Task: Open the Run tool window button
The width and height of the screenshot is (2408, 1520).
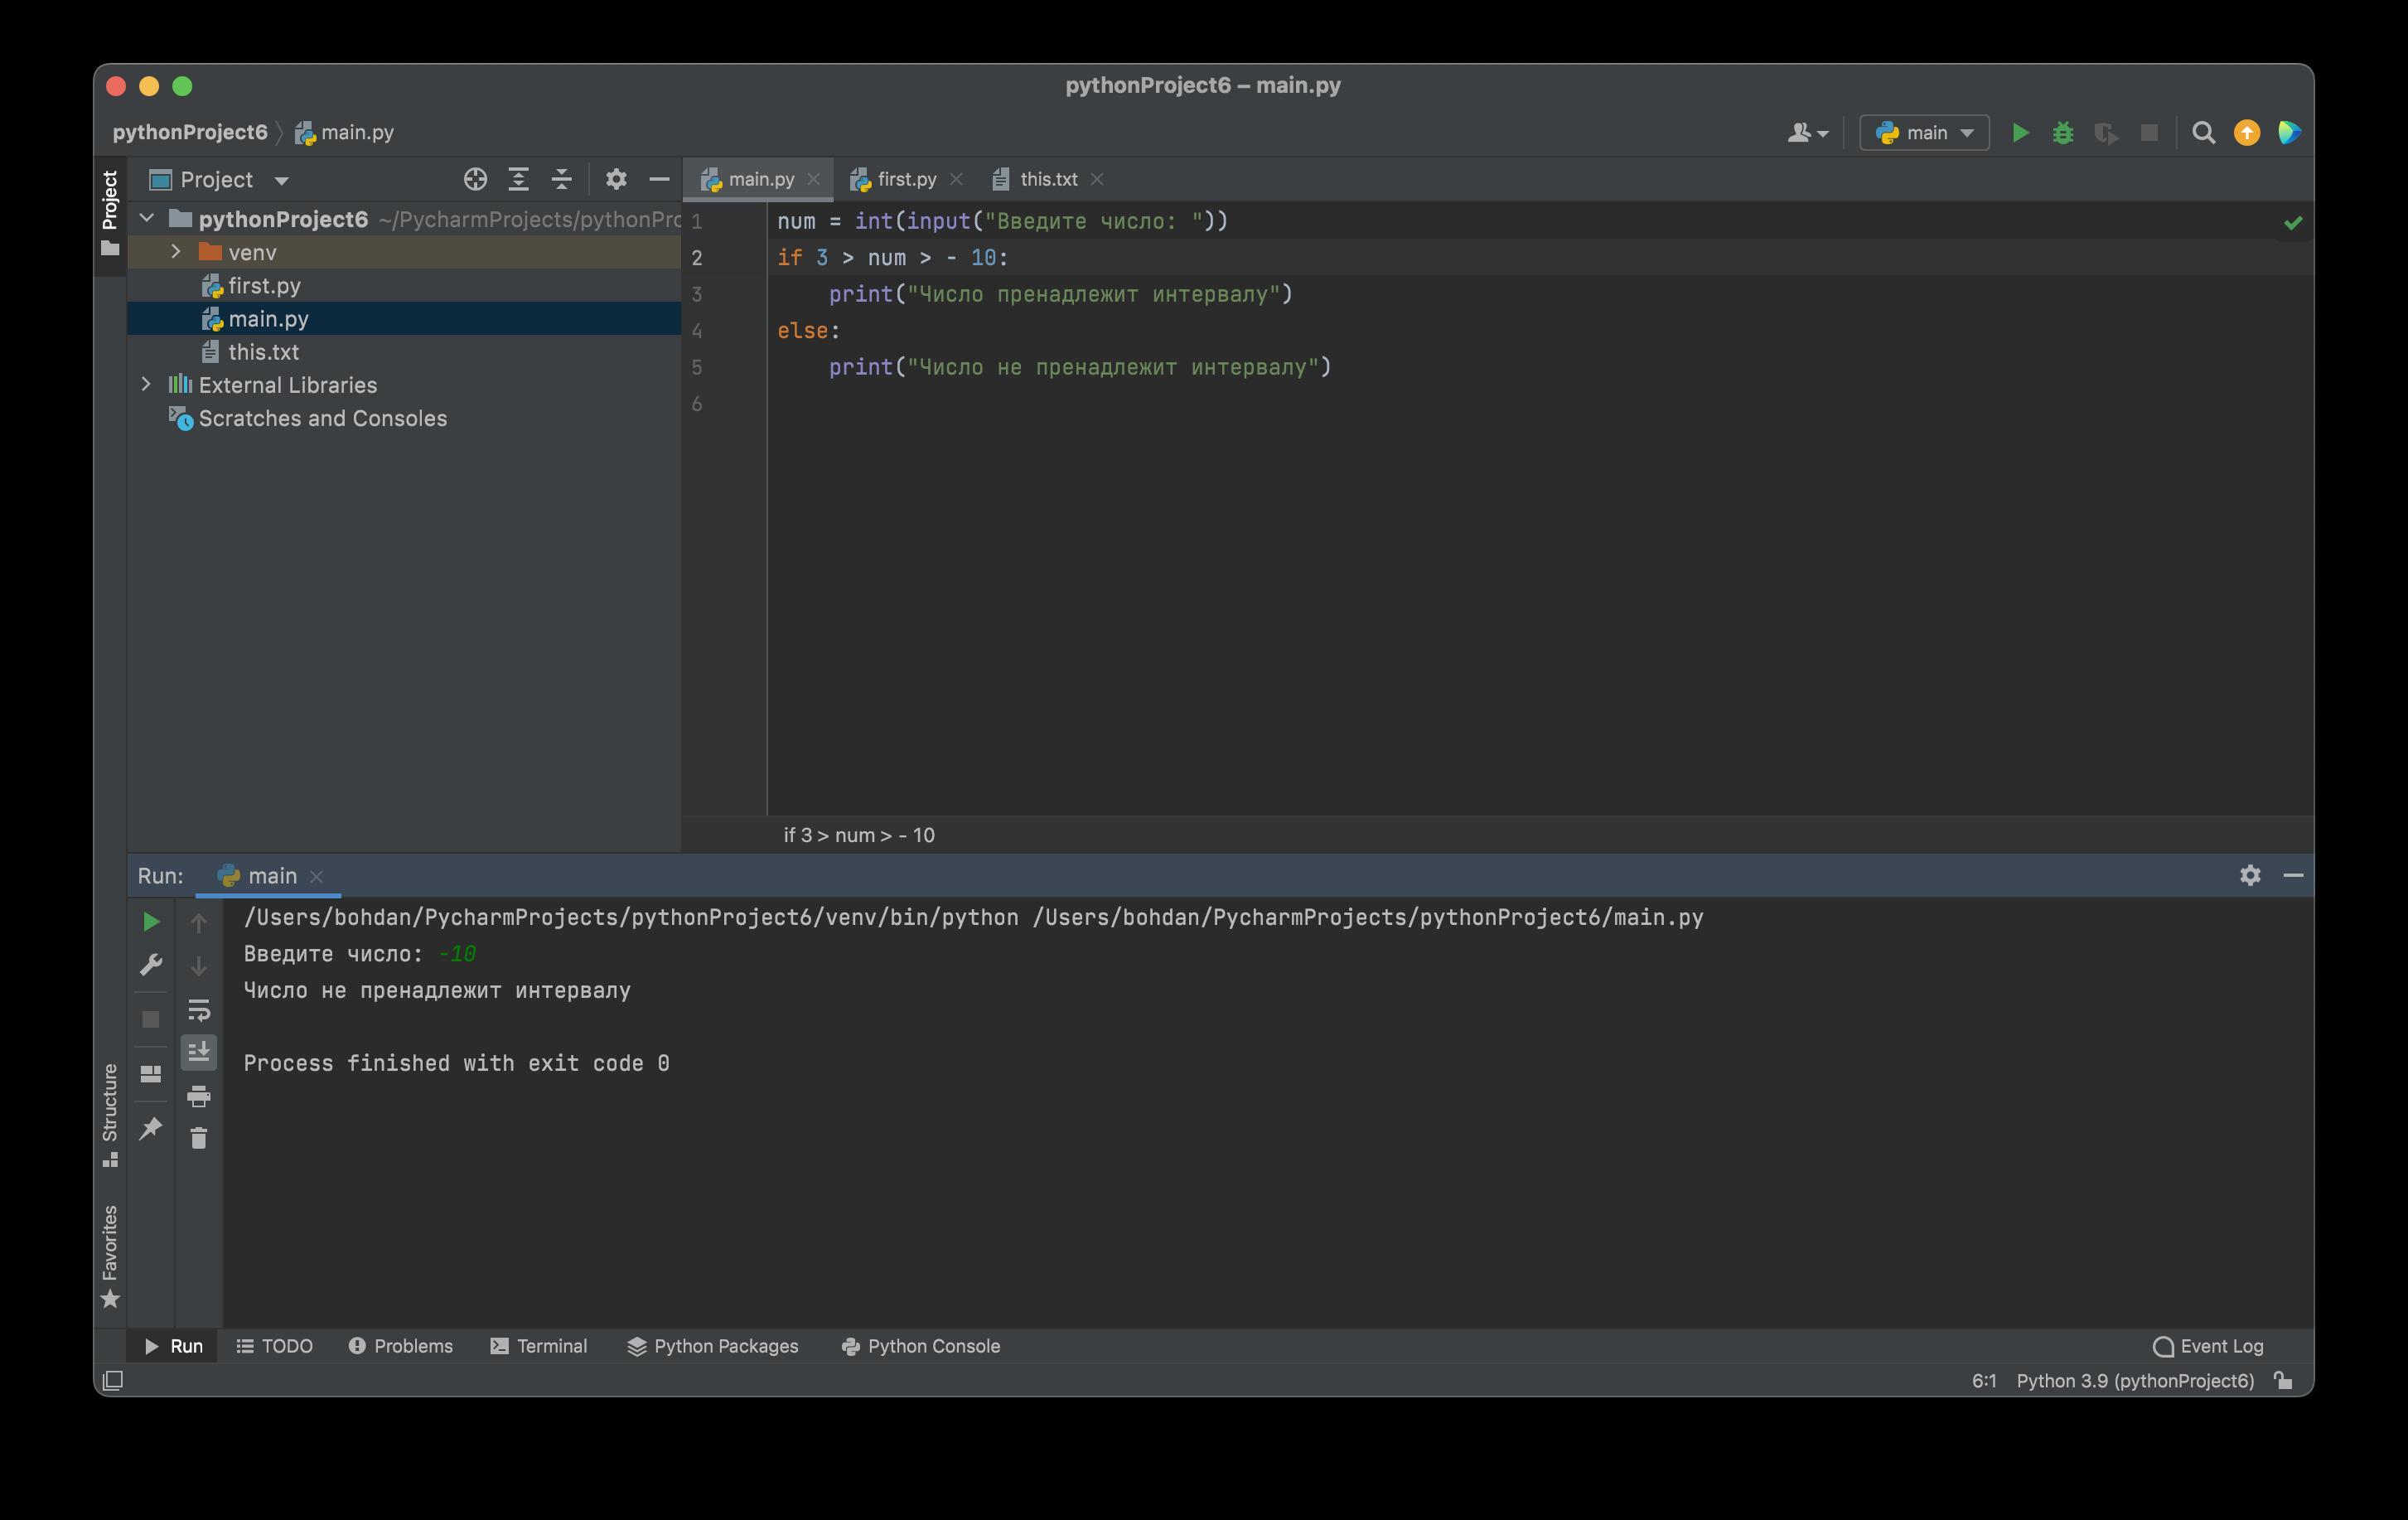Action: click(174, 1346)
